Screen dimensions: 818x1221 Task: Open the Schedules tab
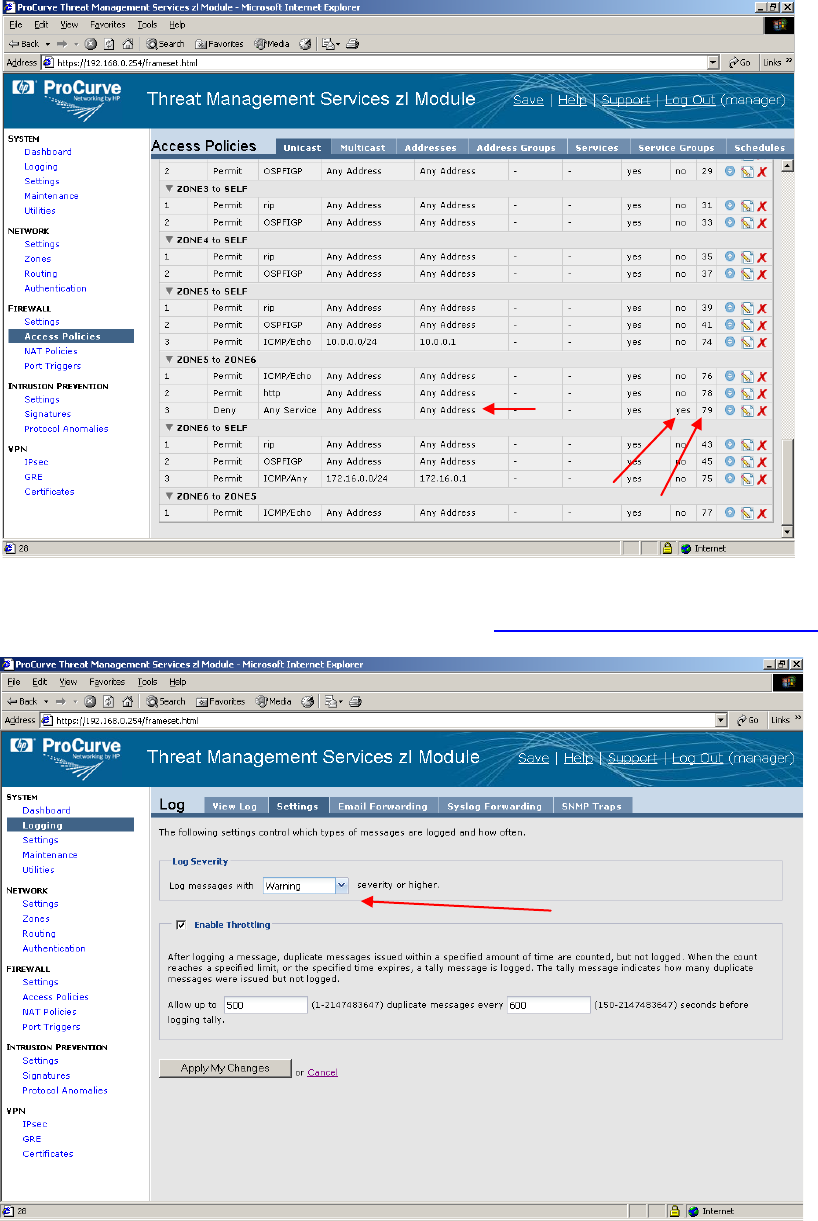tap(759, 148)
